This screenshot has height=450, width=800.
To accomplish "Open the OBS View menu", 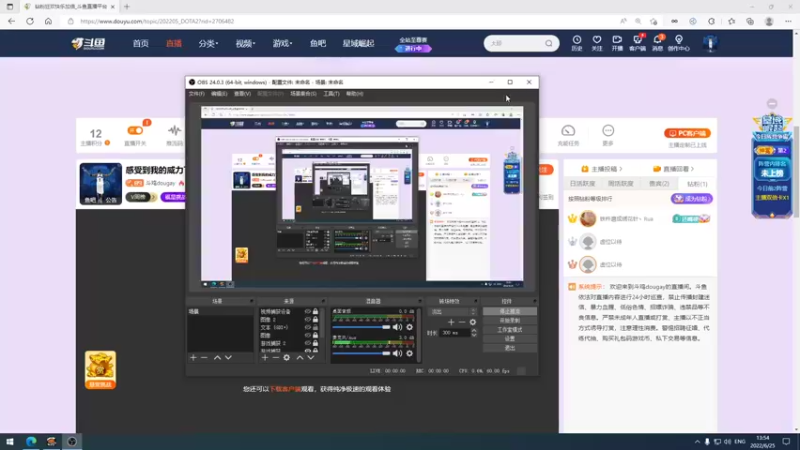I will (242, 94).
